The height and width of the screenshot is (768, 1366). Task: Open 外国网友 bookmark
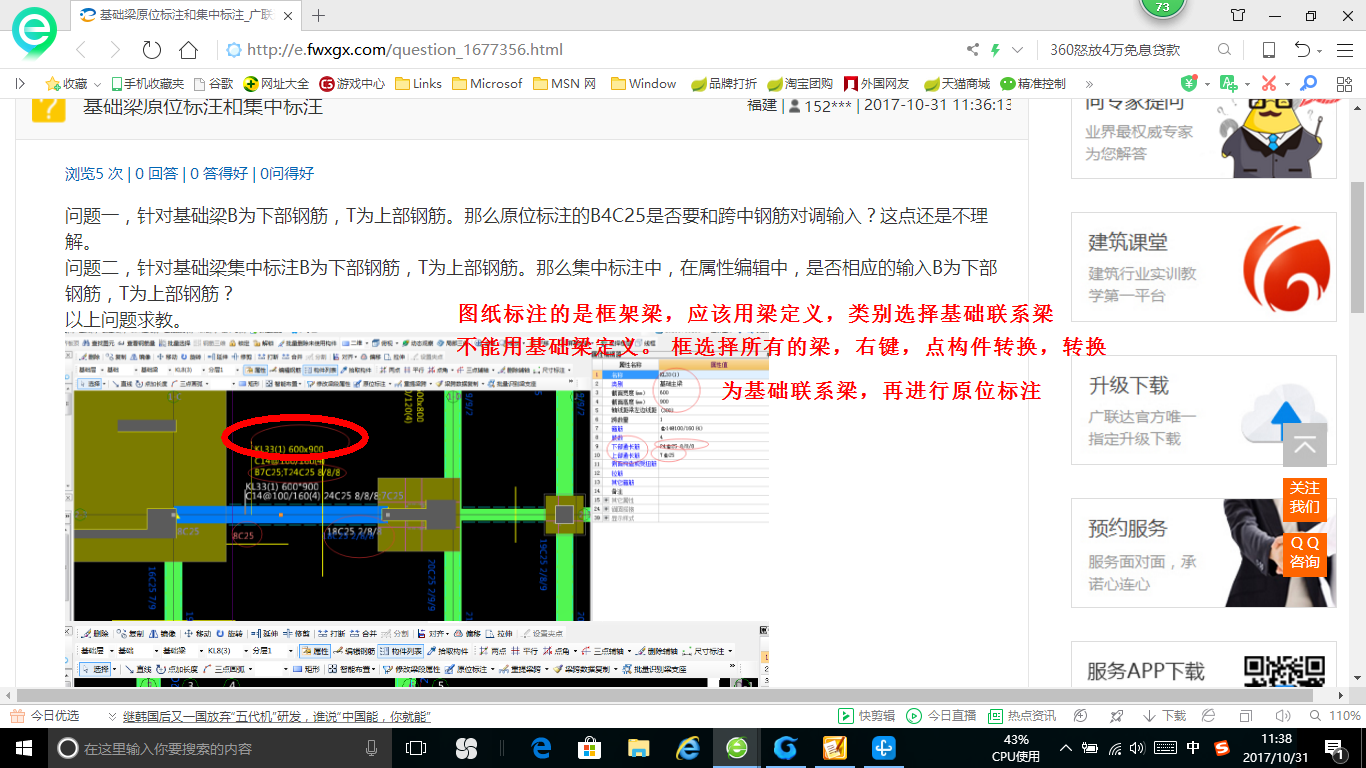tap(877, 84)
